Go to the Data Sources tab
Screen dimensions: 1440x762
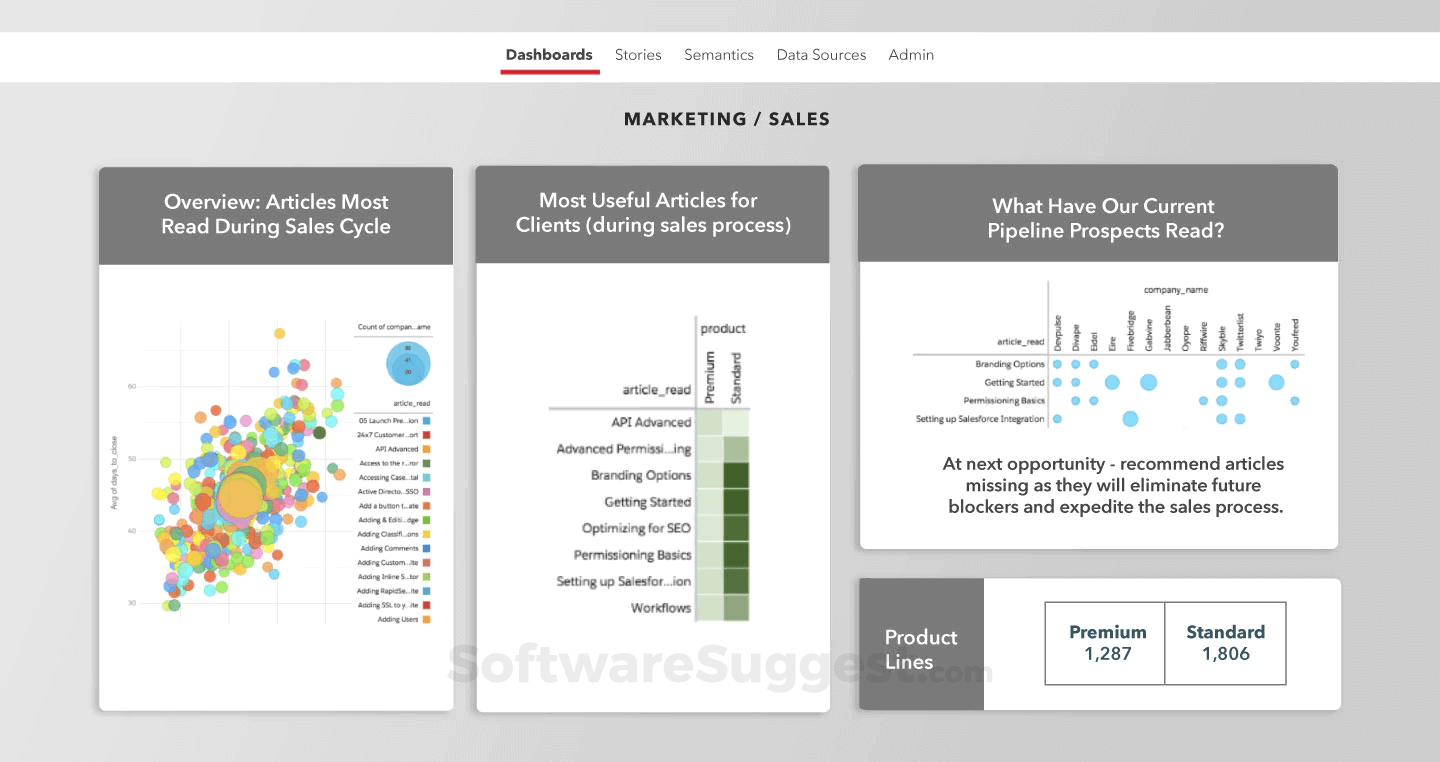(x=821, y=55)
